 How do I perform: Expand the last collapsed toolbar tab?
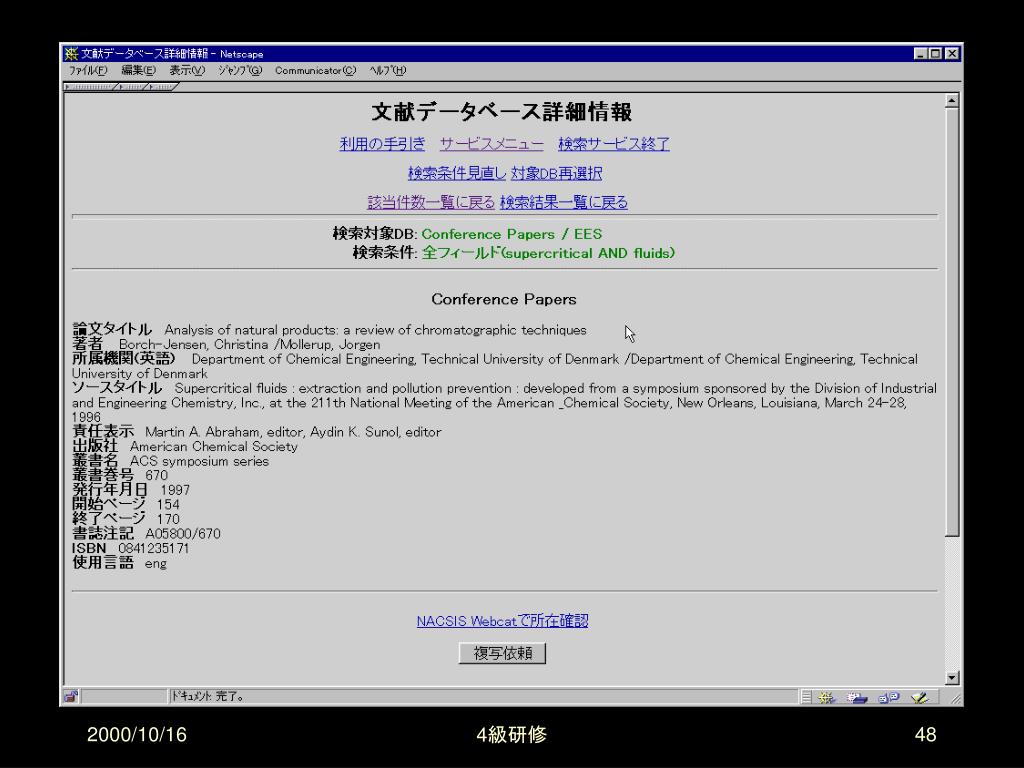click(163, 87)
